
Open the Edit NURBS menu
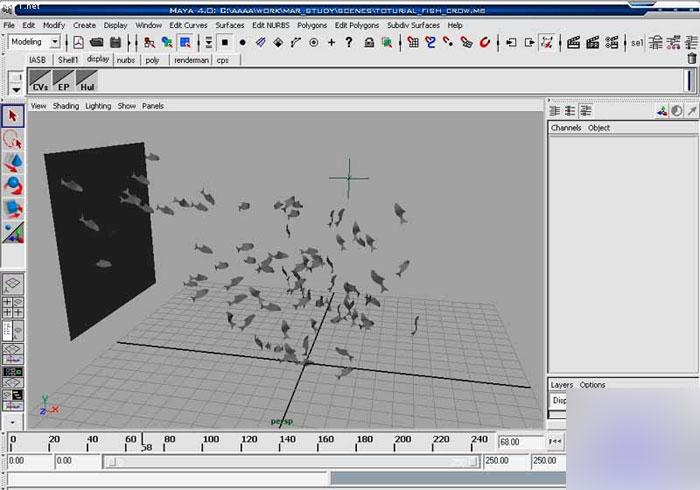271,25
